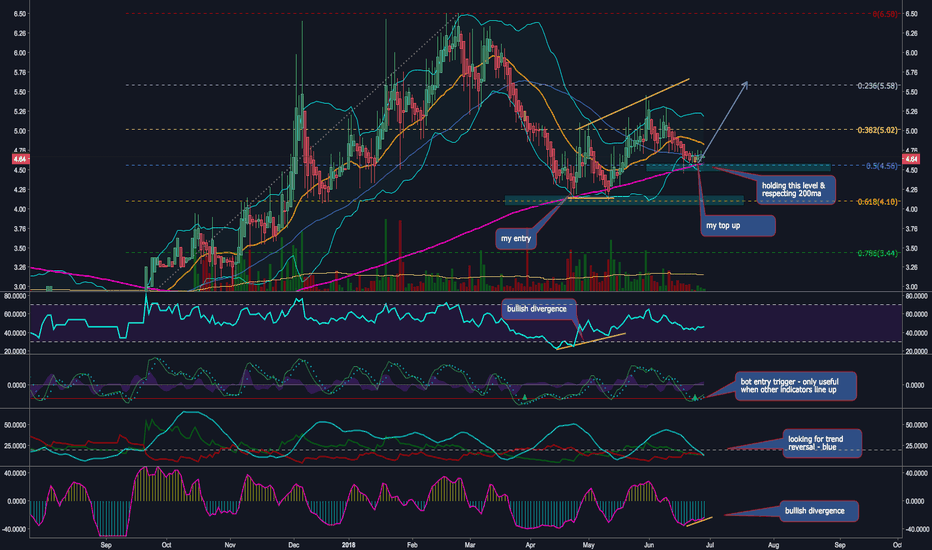Click the green trigger arrow near April in oscillator pane

pyautogui.click(x=525, y=397)
